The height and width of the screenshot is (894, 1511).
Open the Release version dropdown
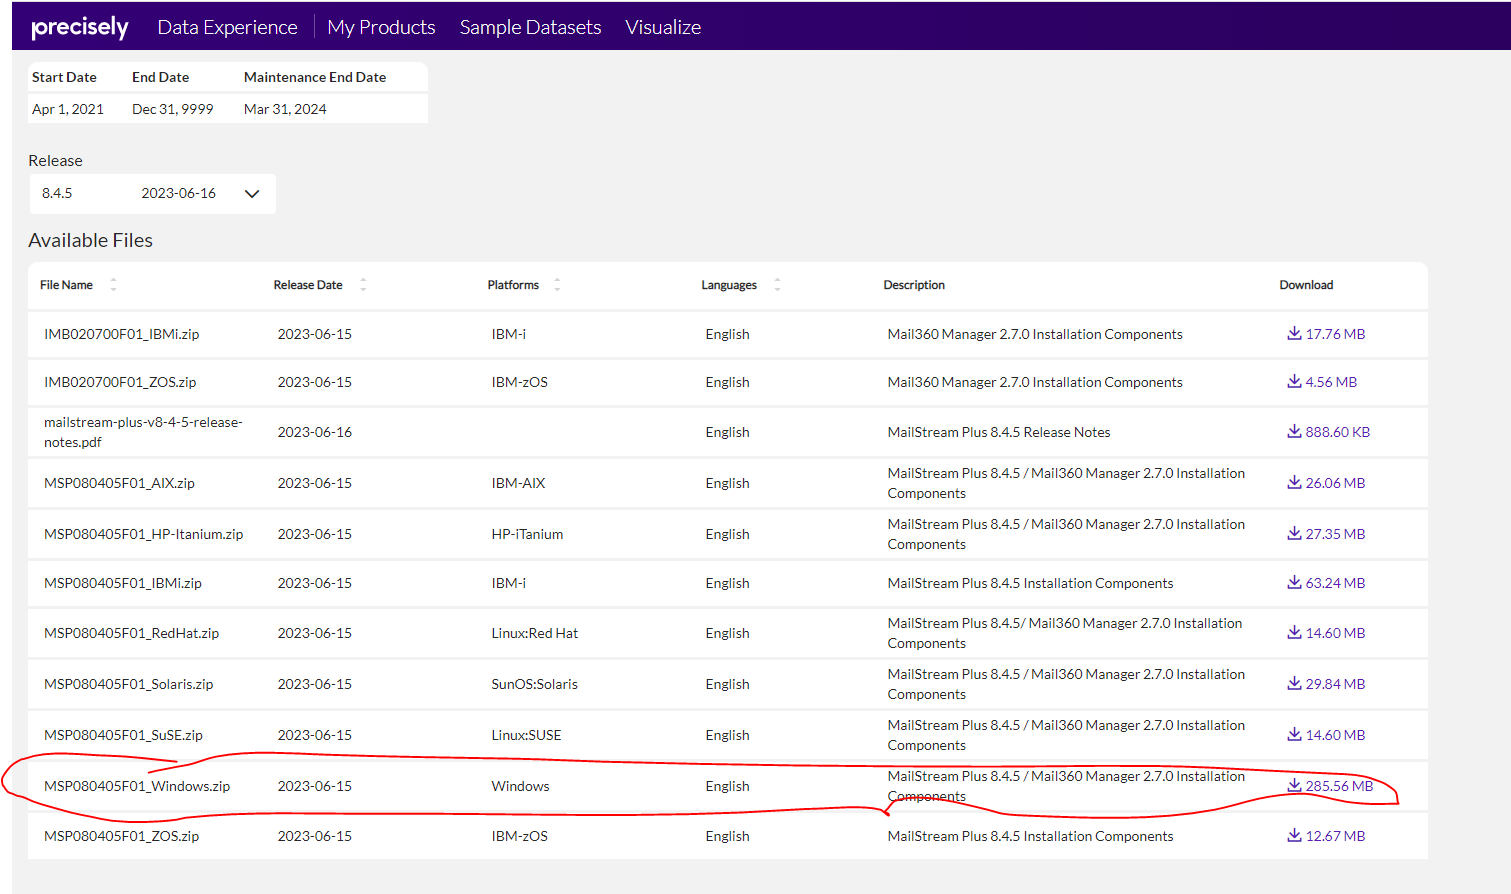[x=152, y=193]
